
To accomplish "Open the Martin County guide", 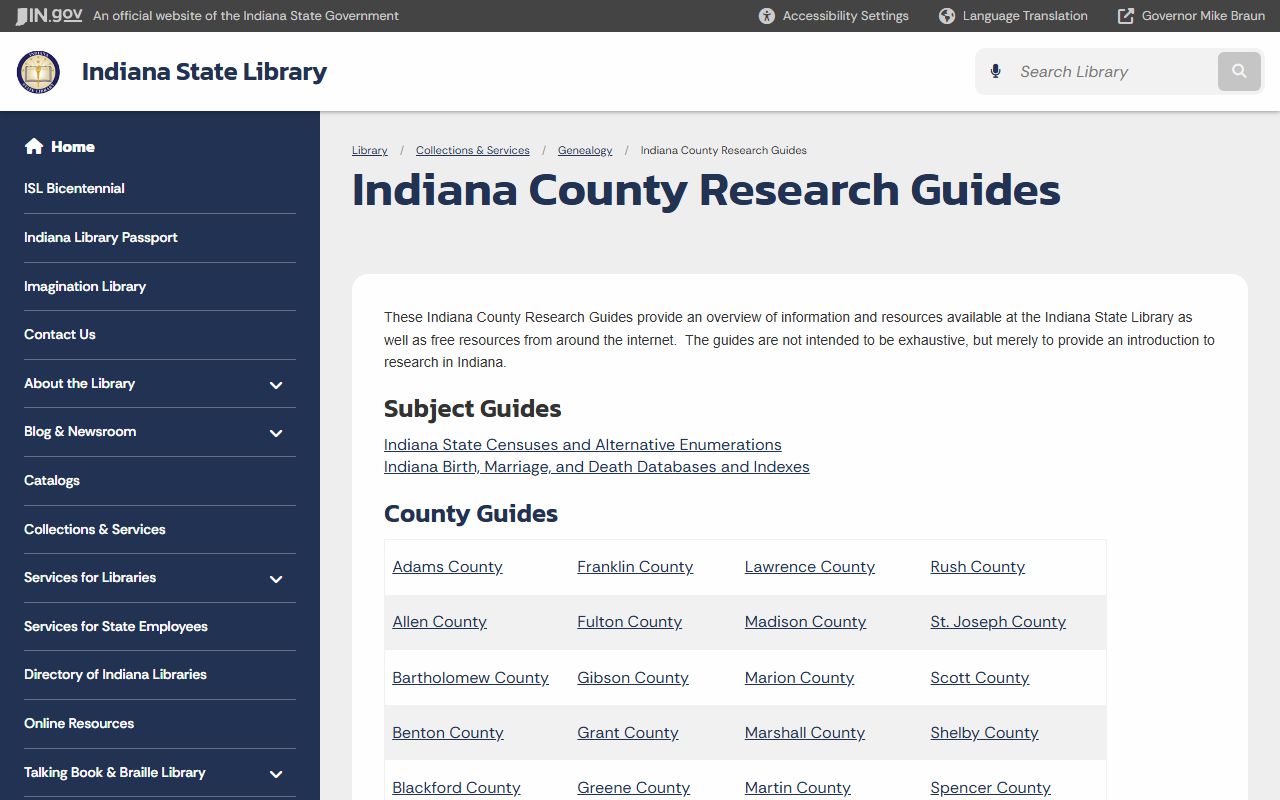I will pos(797,788).
